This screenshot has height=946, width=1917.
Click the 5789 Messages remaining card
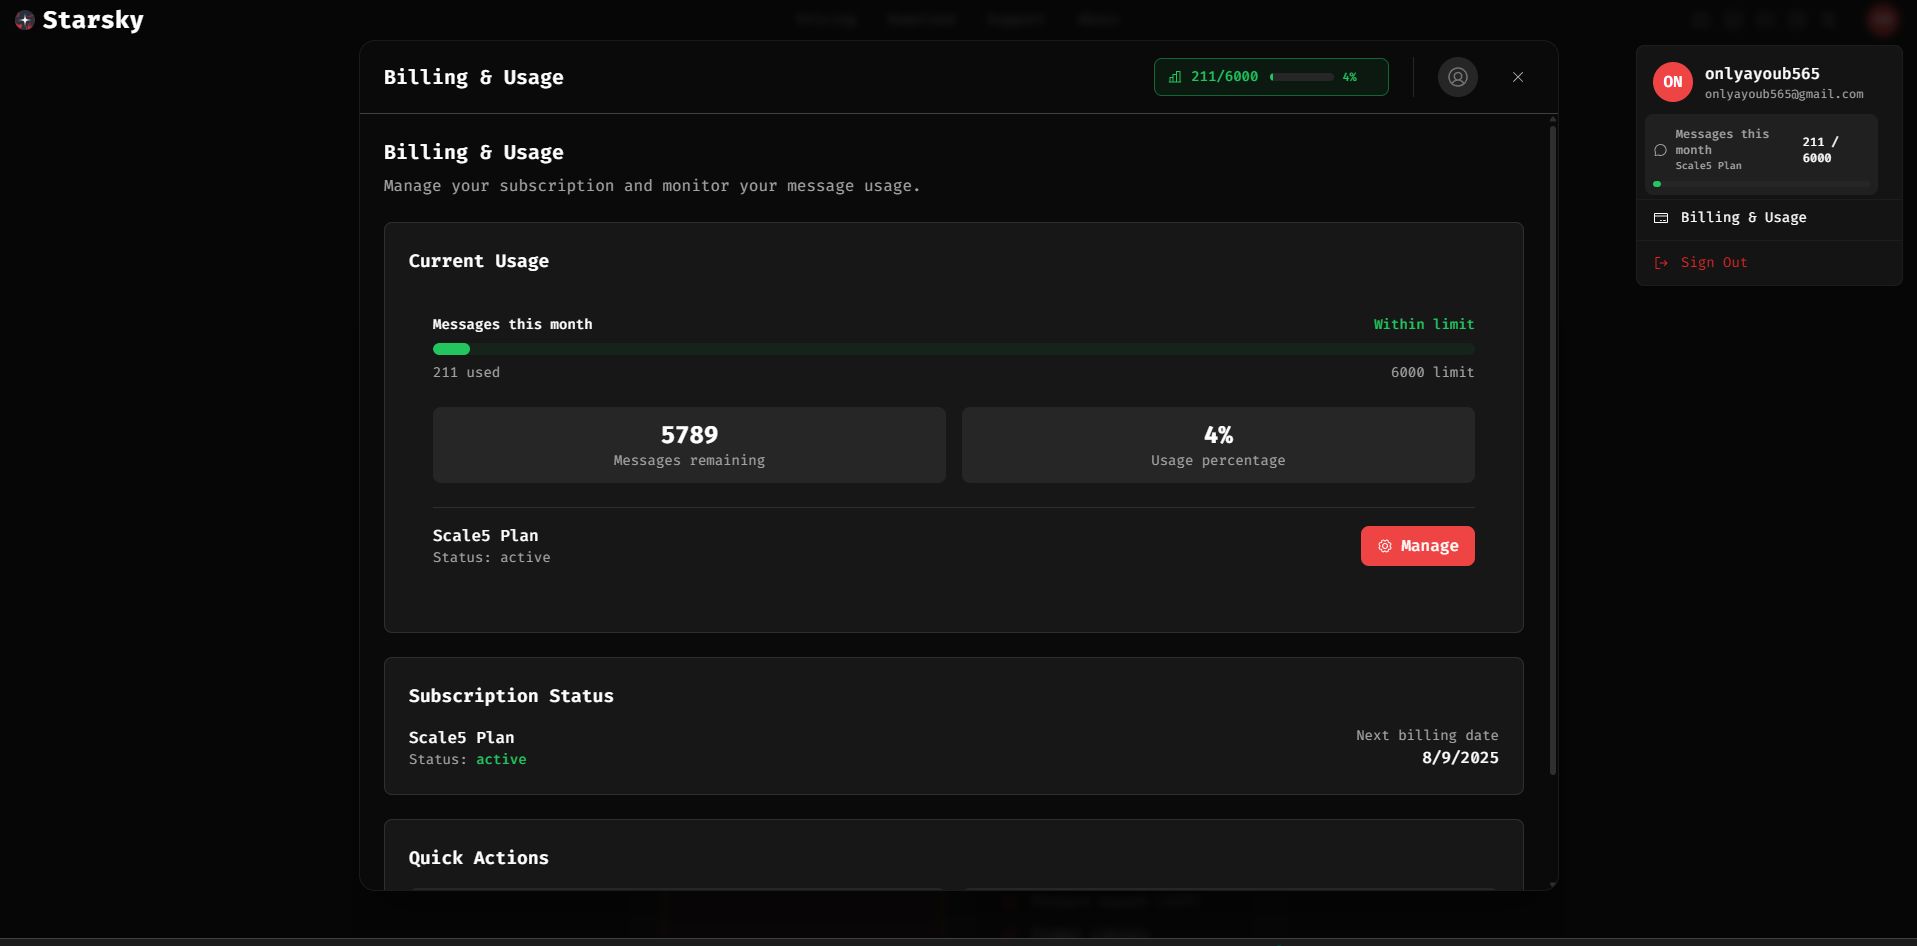pyautogui.click(x=689, y=445)
